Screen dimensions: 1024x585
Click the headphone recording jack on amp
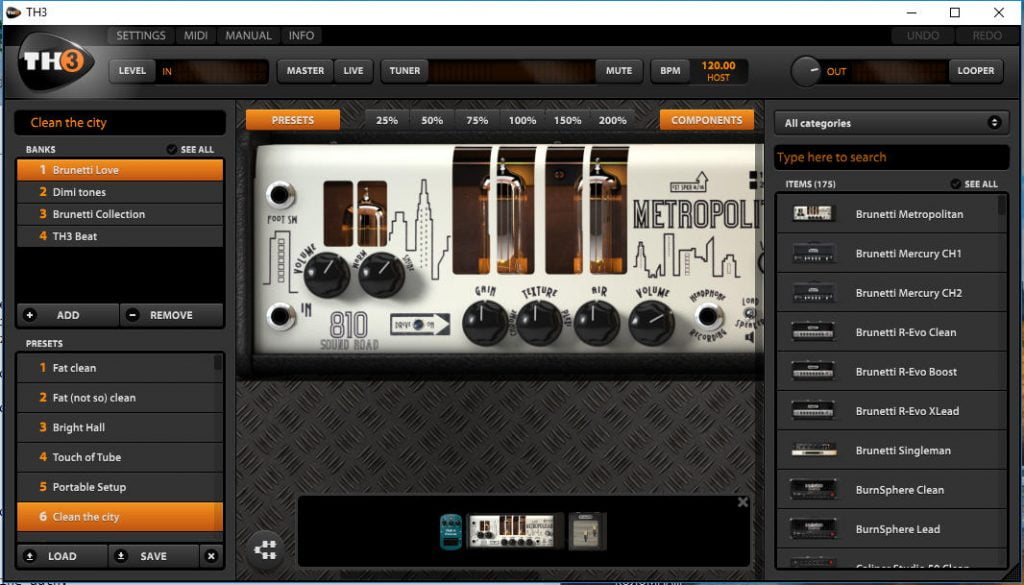708,316
